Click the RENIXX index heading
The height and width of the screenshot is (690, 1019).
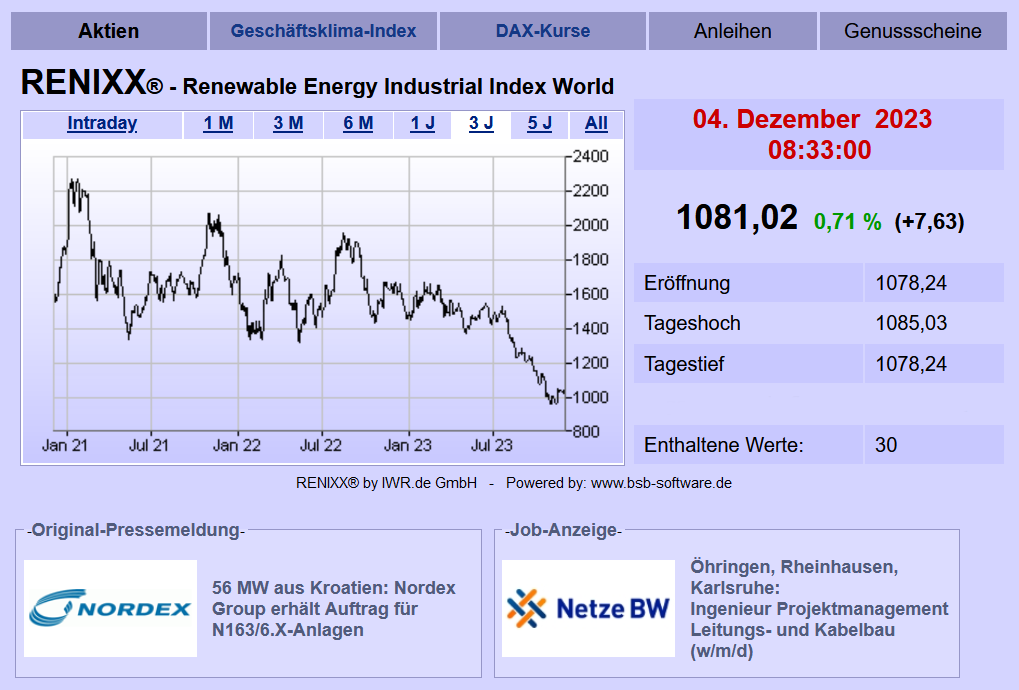[x=317, y=84]
